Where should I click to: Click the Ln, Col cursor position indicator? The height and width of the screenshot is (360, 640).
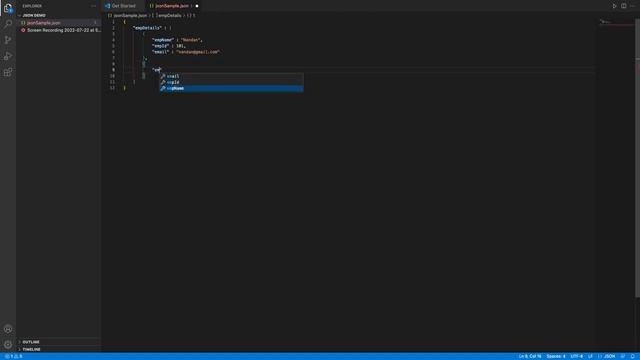tap(530, 356)
